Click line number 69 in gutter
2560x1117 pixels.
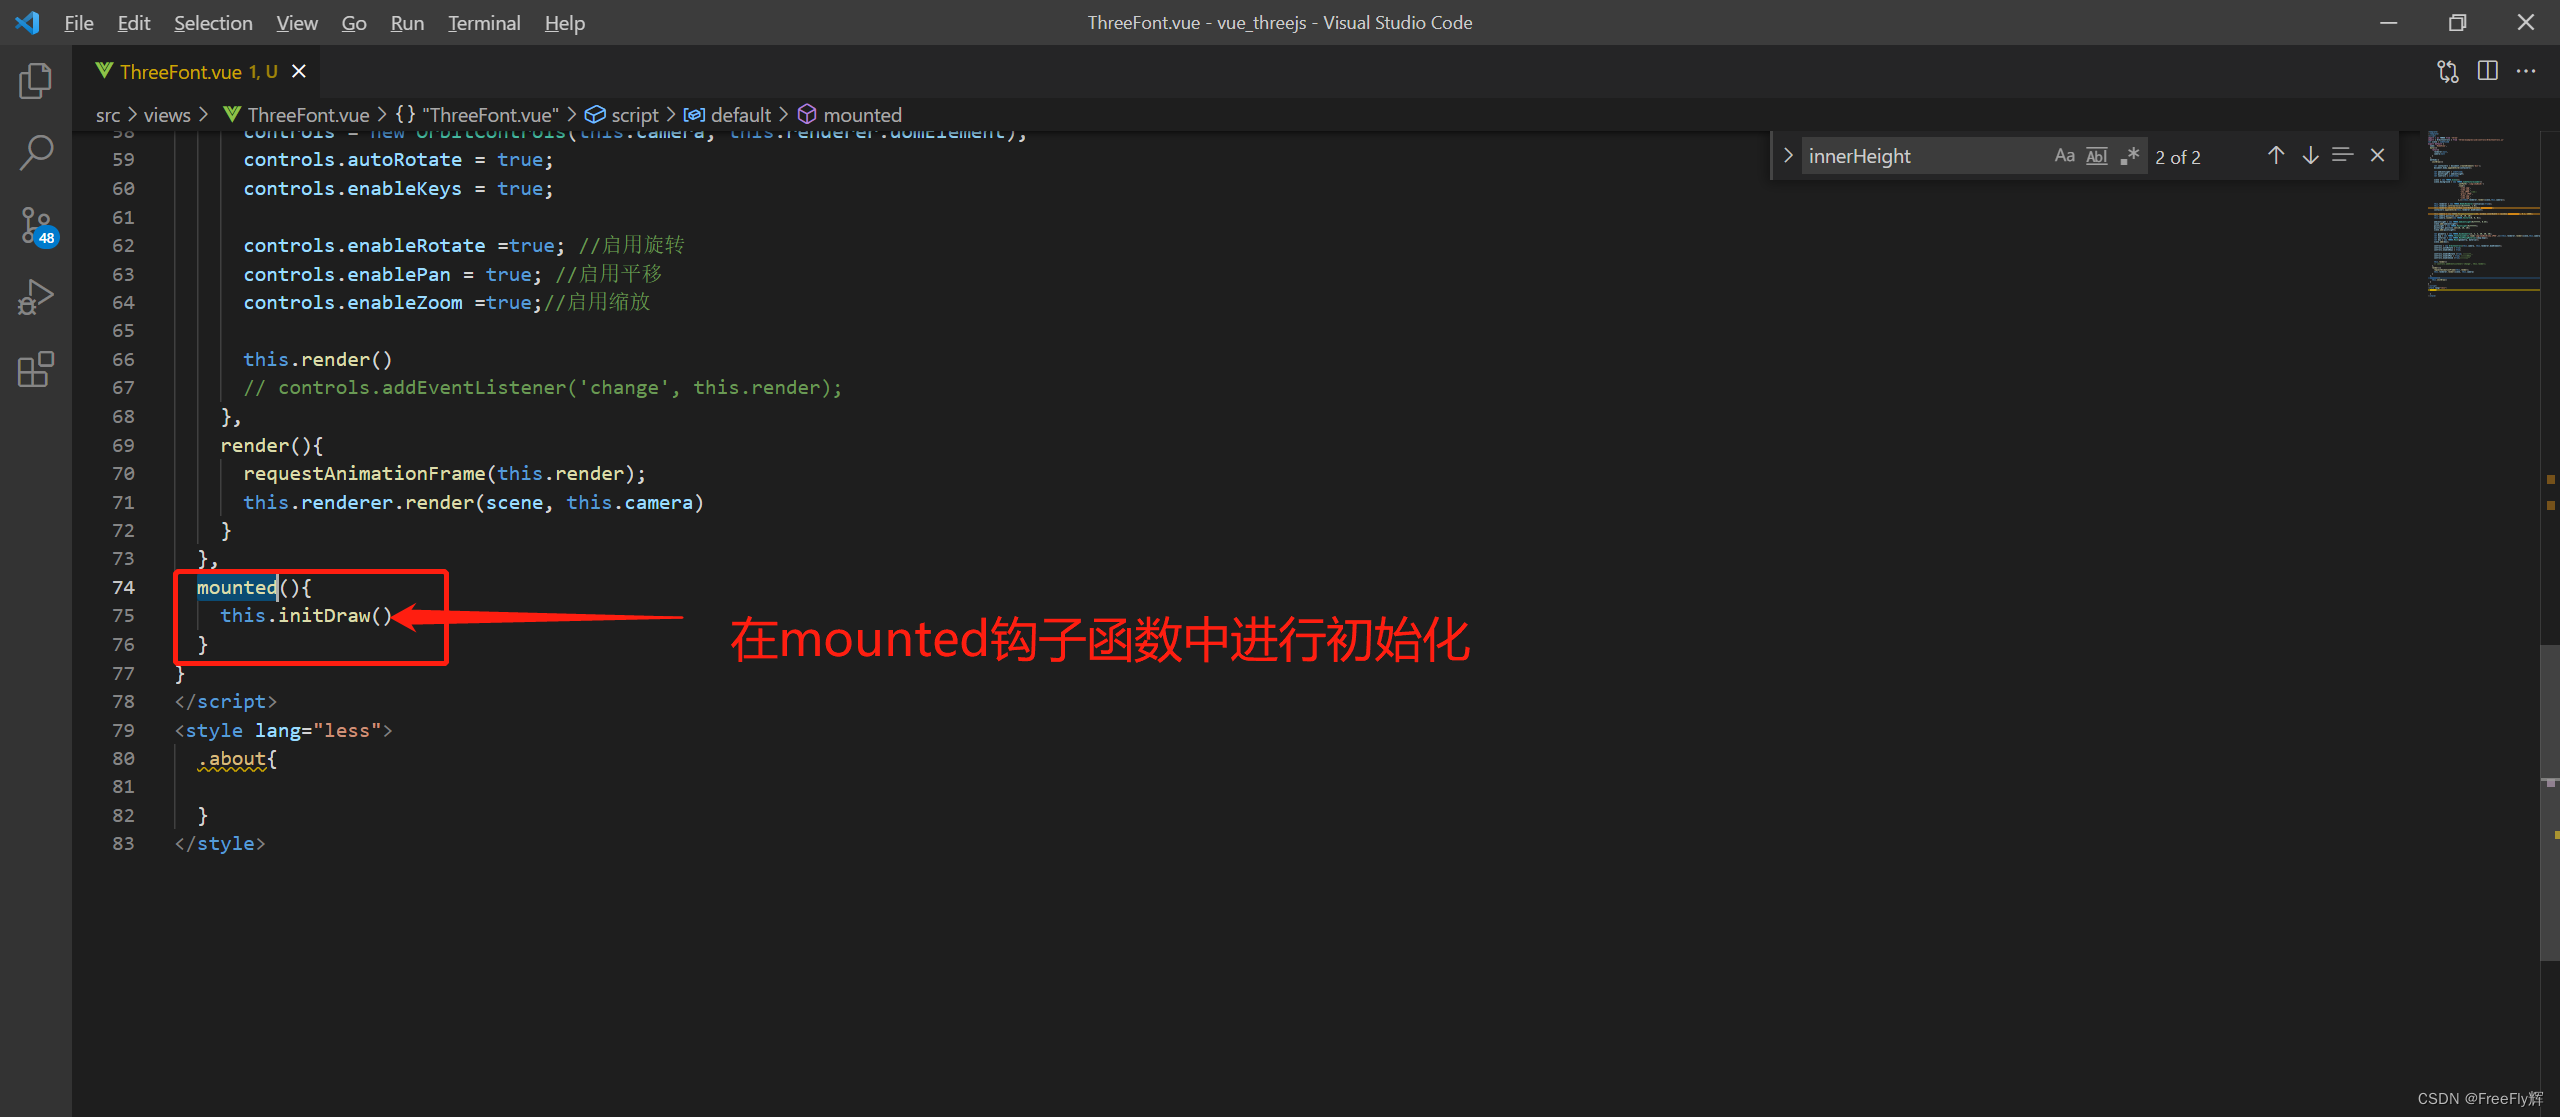coord(123,445)
